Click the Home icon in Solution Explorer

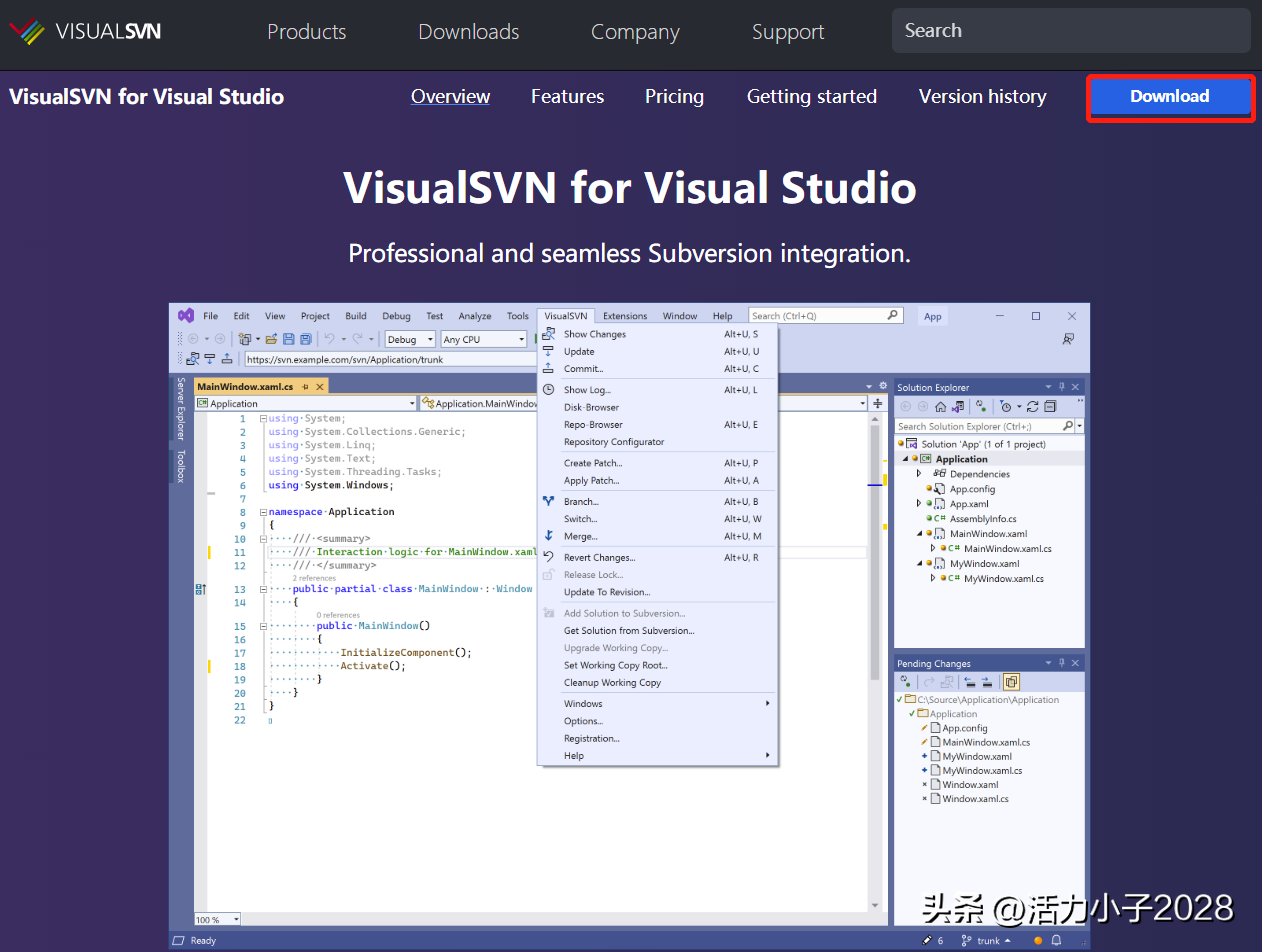941,406
